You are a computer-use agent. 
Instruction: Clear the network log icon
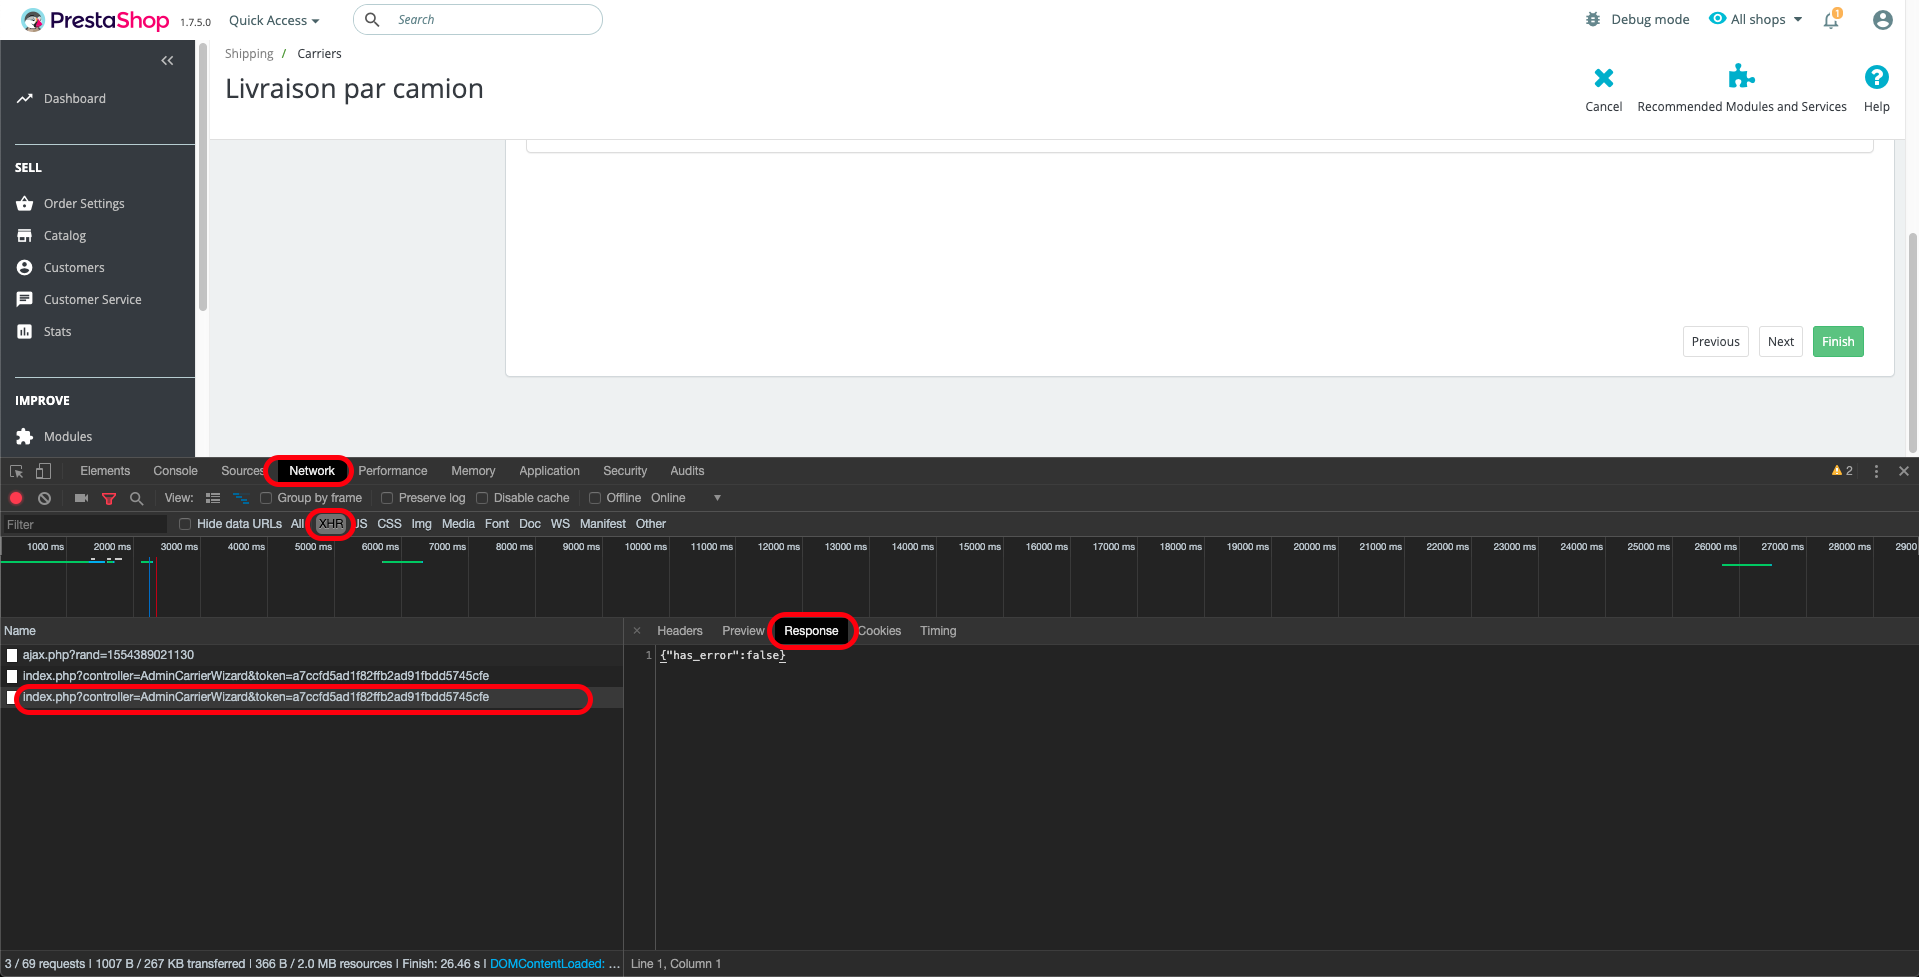(x=44, y=498)
